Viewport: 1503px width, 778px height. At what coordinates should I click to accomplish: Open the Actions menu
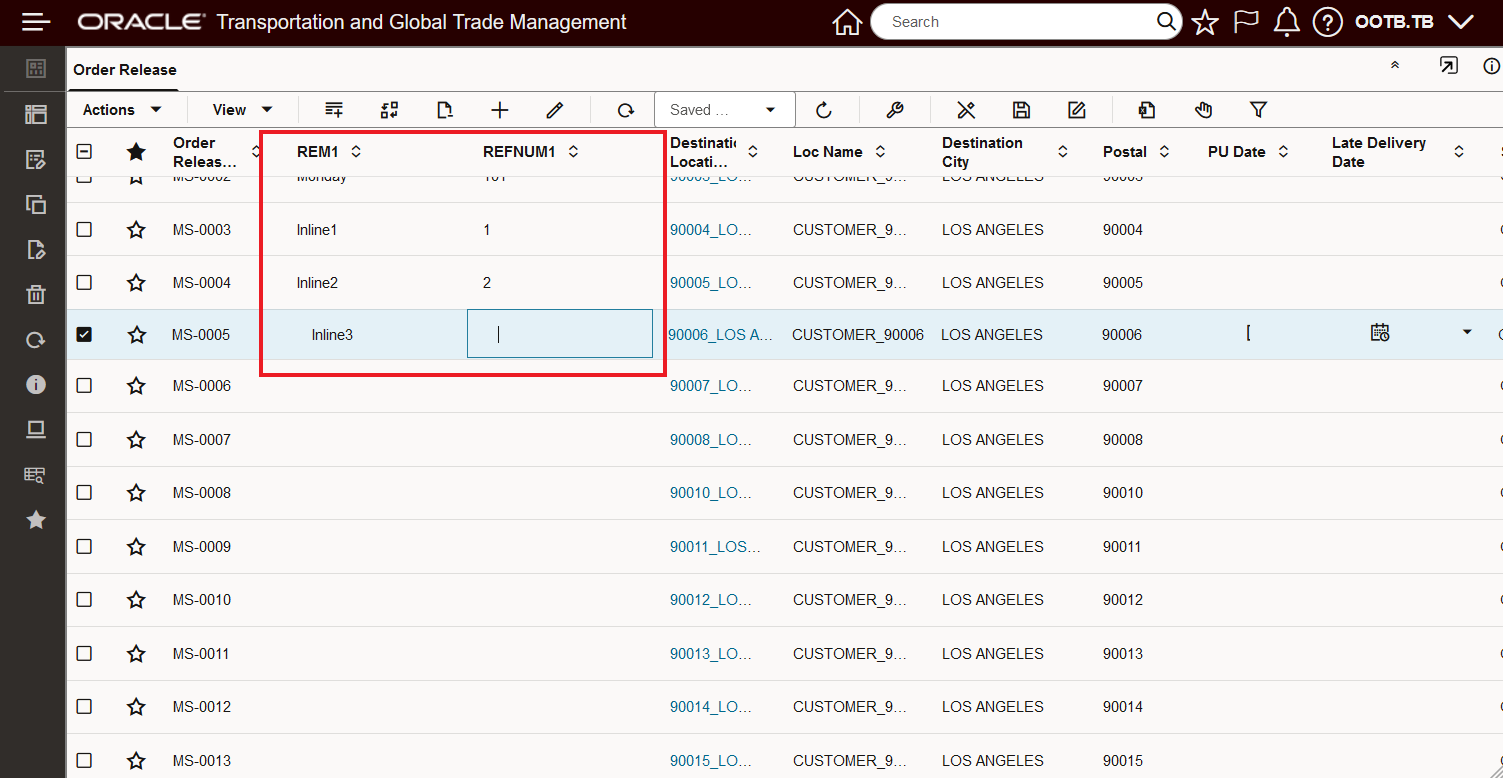point(121,110)
